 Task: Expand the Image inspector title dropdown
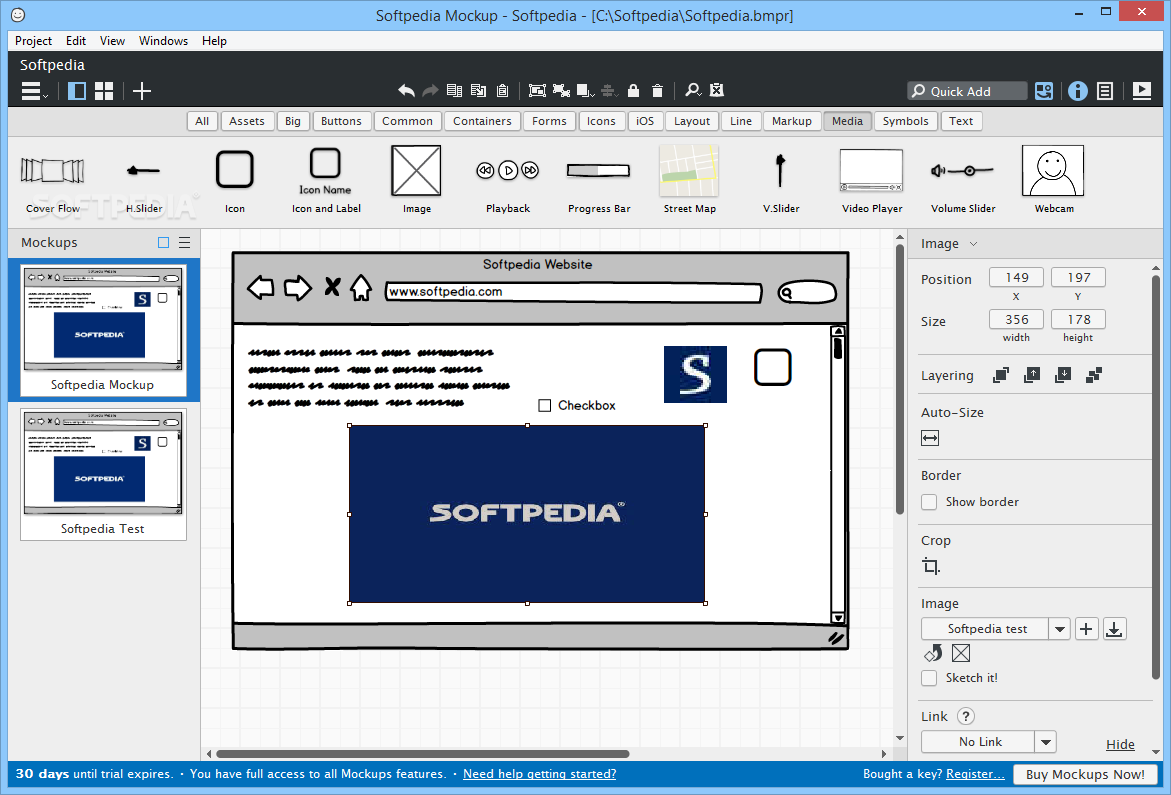(x=973, y=244)
